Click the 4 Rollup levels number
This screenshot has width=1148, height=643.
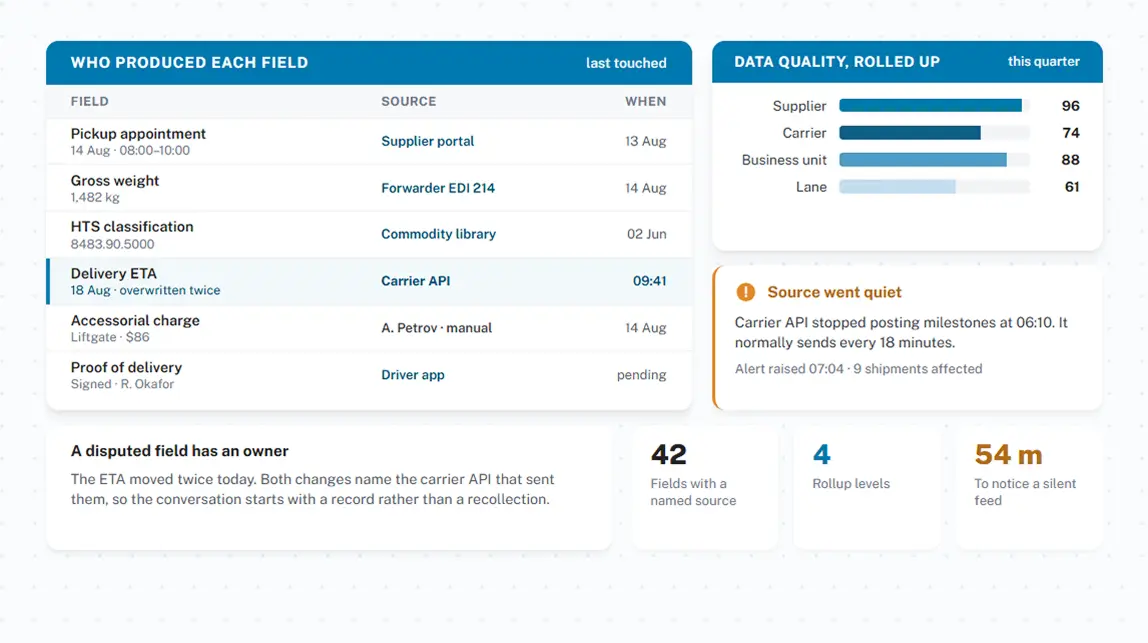[821, 455]
